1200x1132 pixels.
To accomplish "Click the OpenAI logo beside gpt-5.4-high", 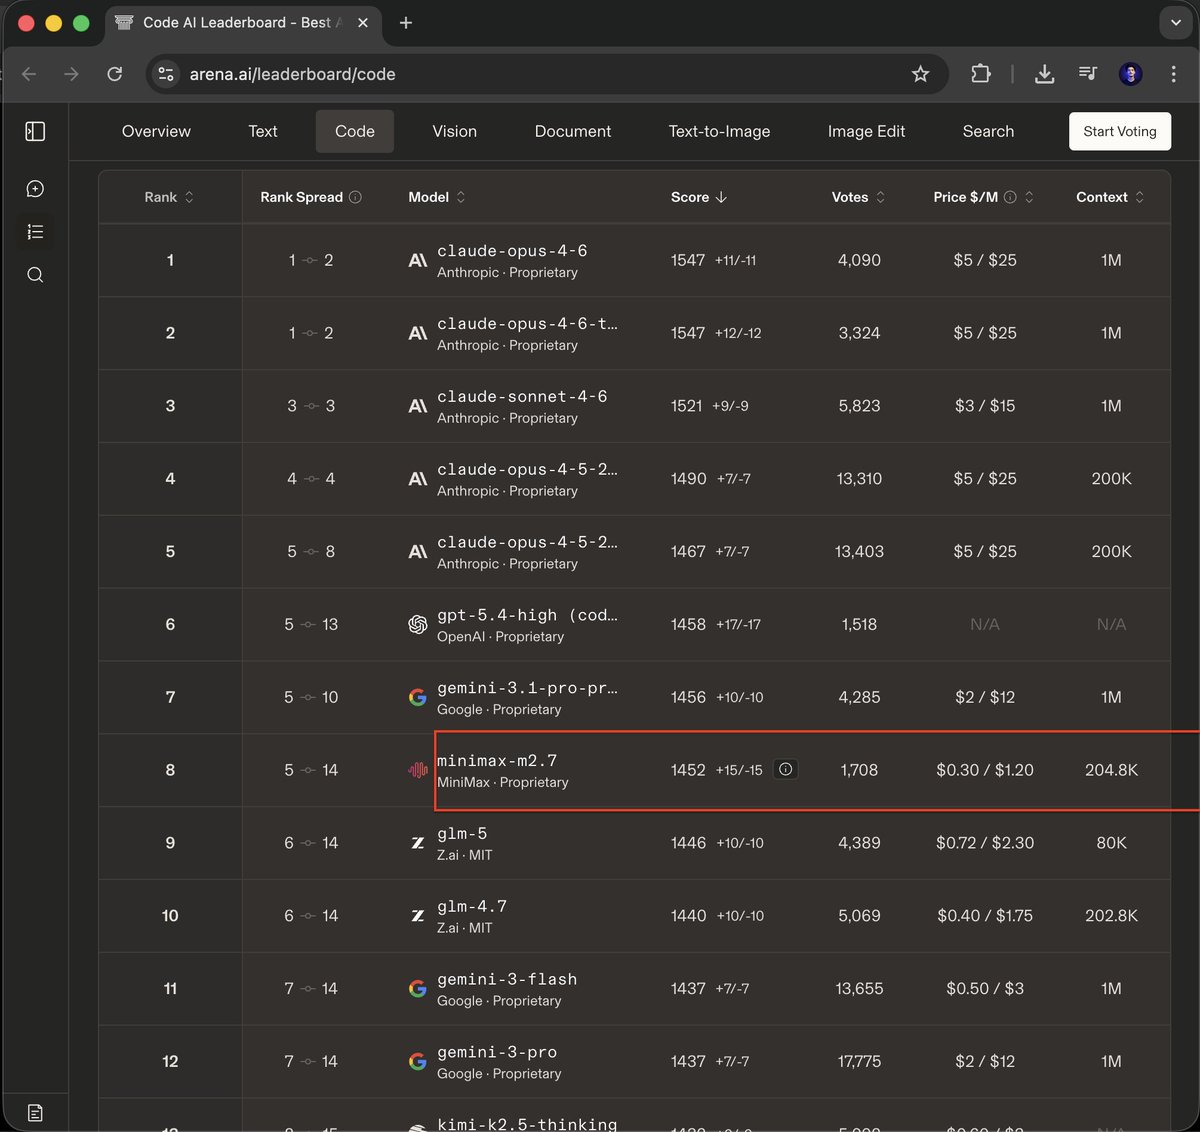I will click(x=418, y=625).
